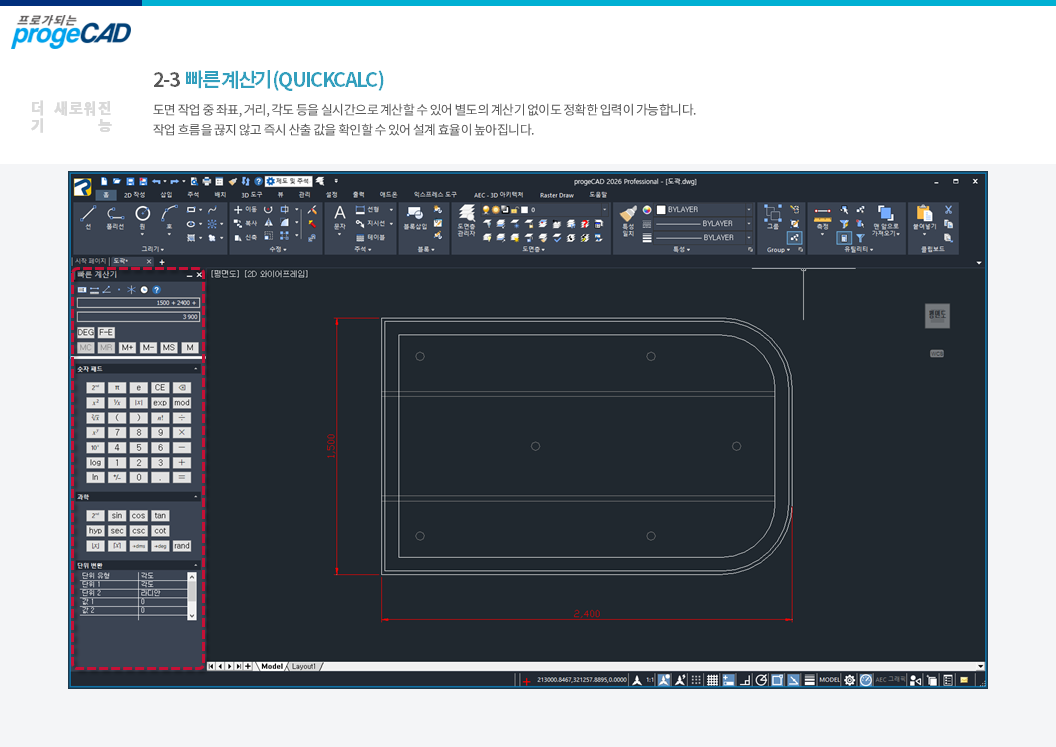Click the Match Properties (특성 일치) brush
Image resolution: width=1056 pixels, height=747 pixels.
(x=628, y=220)
